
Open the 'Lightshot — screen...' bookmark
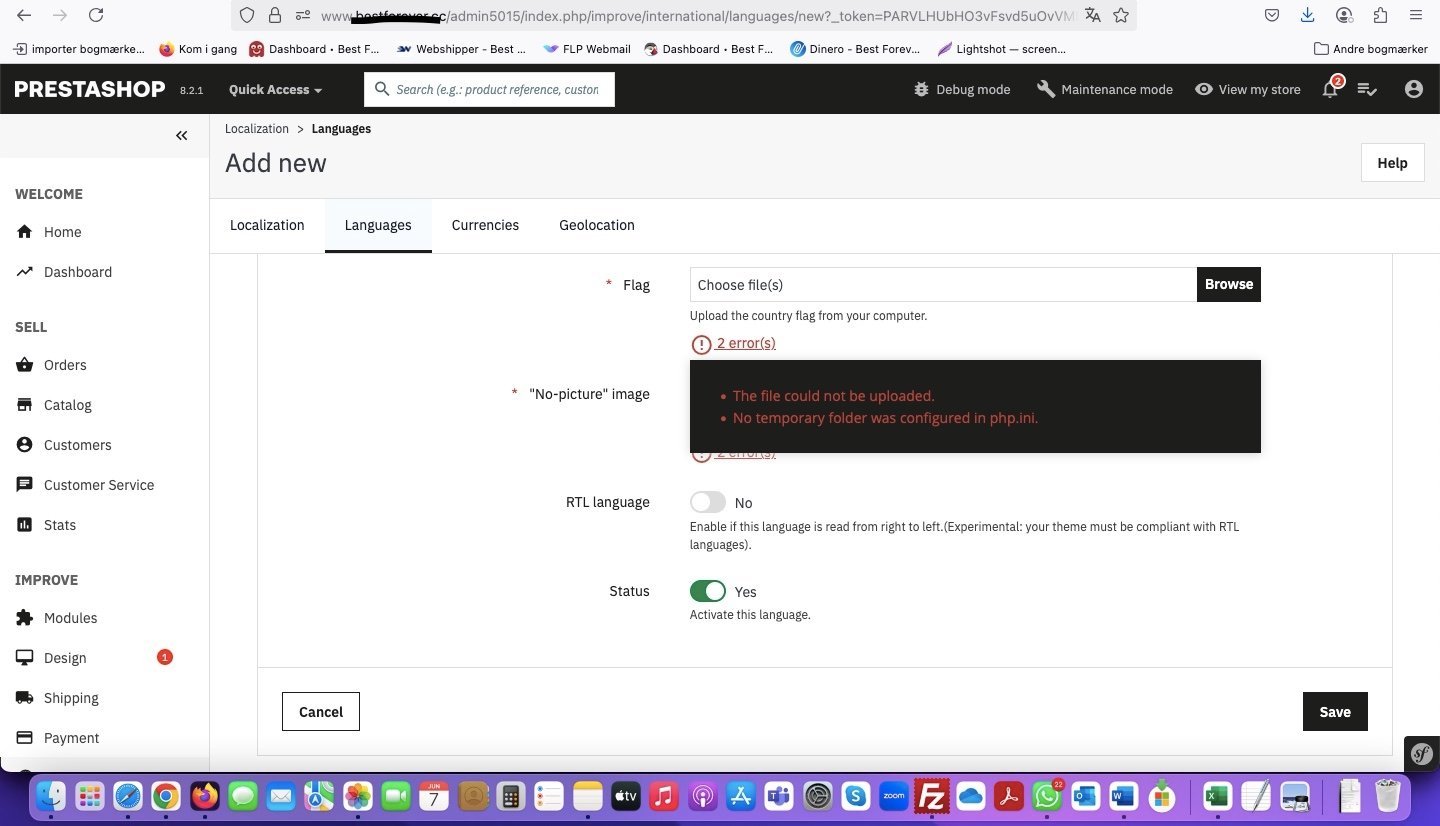[1001, 48]
